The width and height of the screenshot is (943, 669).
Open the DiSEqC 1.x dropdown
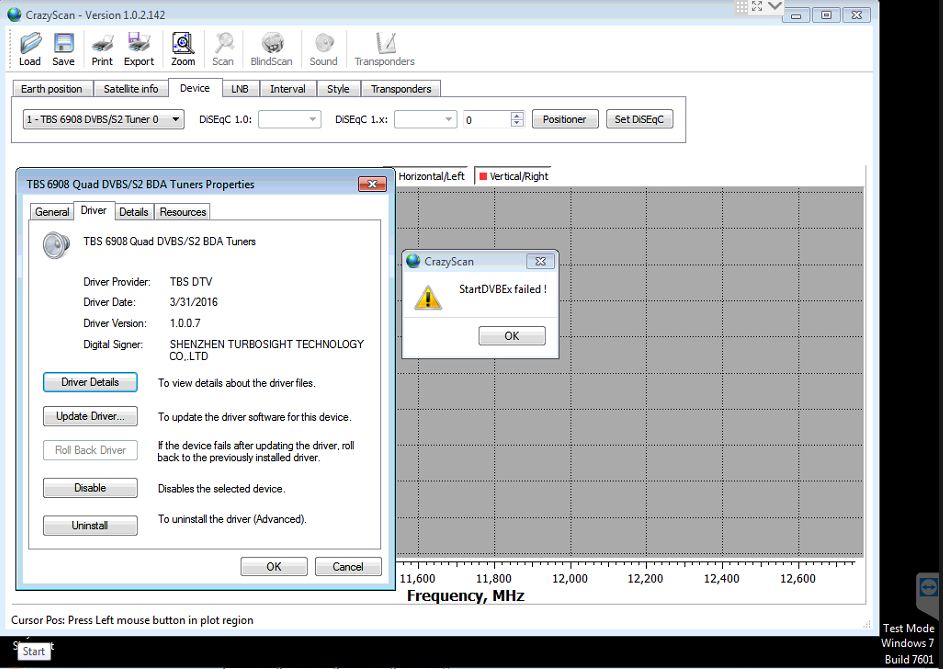pyautogui.click(x=426, y=119)
